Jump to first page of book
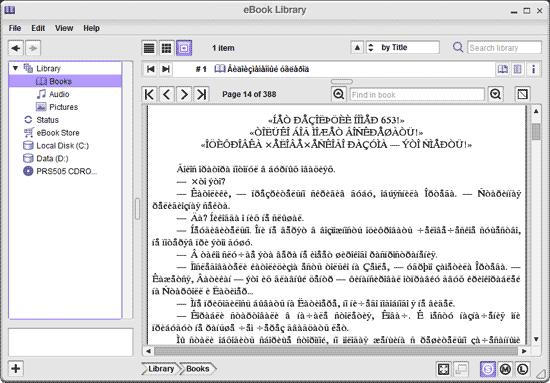This screenshot has width=550, height=383. (149, 94)
